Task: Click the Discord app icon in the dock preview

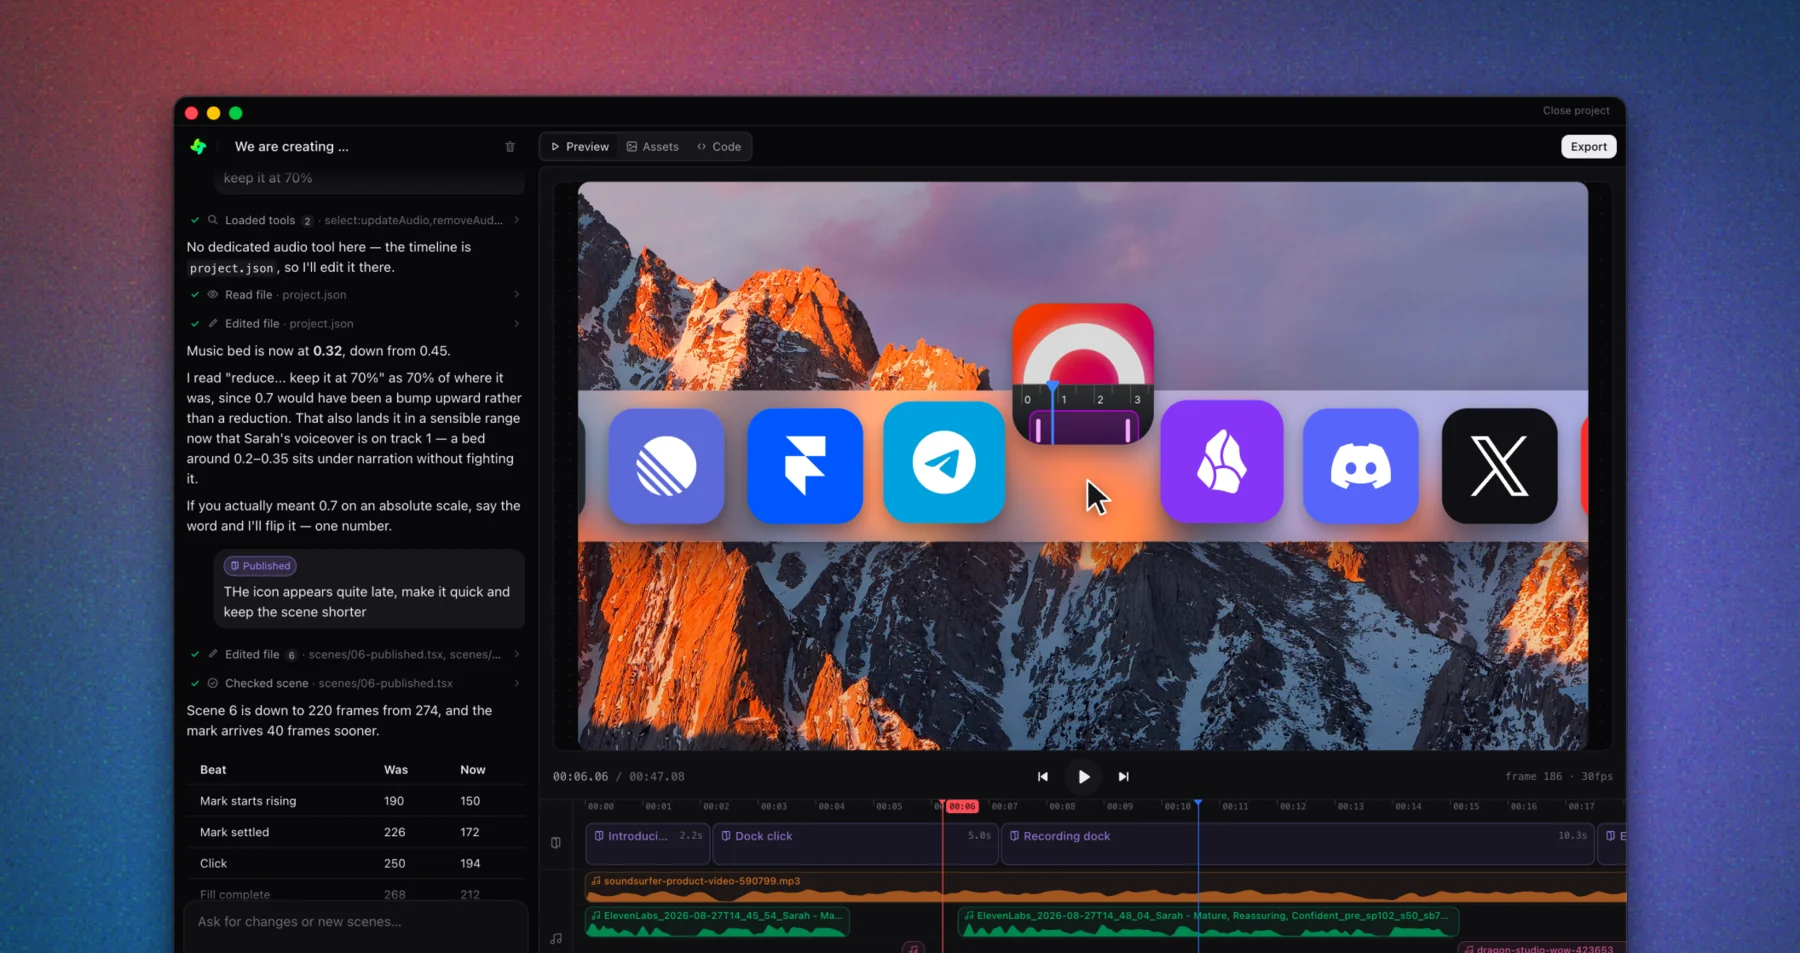Action: pos(1361,466)
